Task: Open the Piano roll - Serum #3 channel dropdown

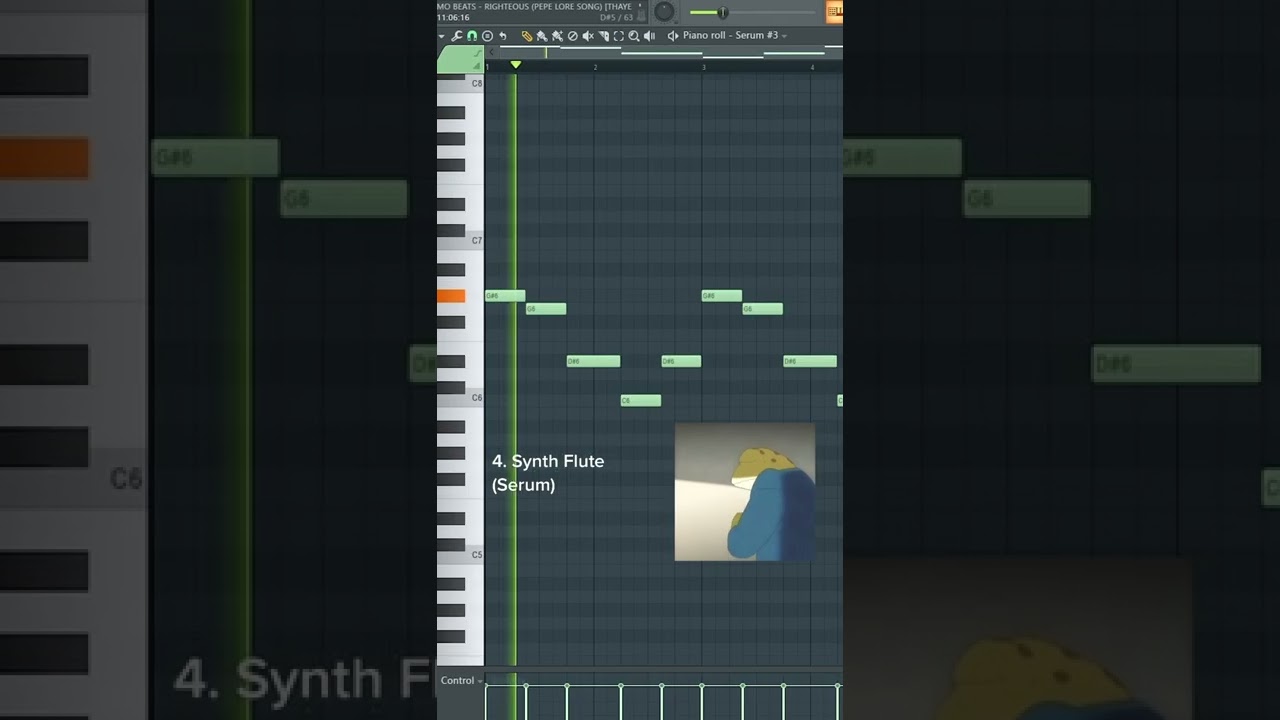Action: point(735,35)
